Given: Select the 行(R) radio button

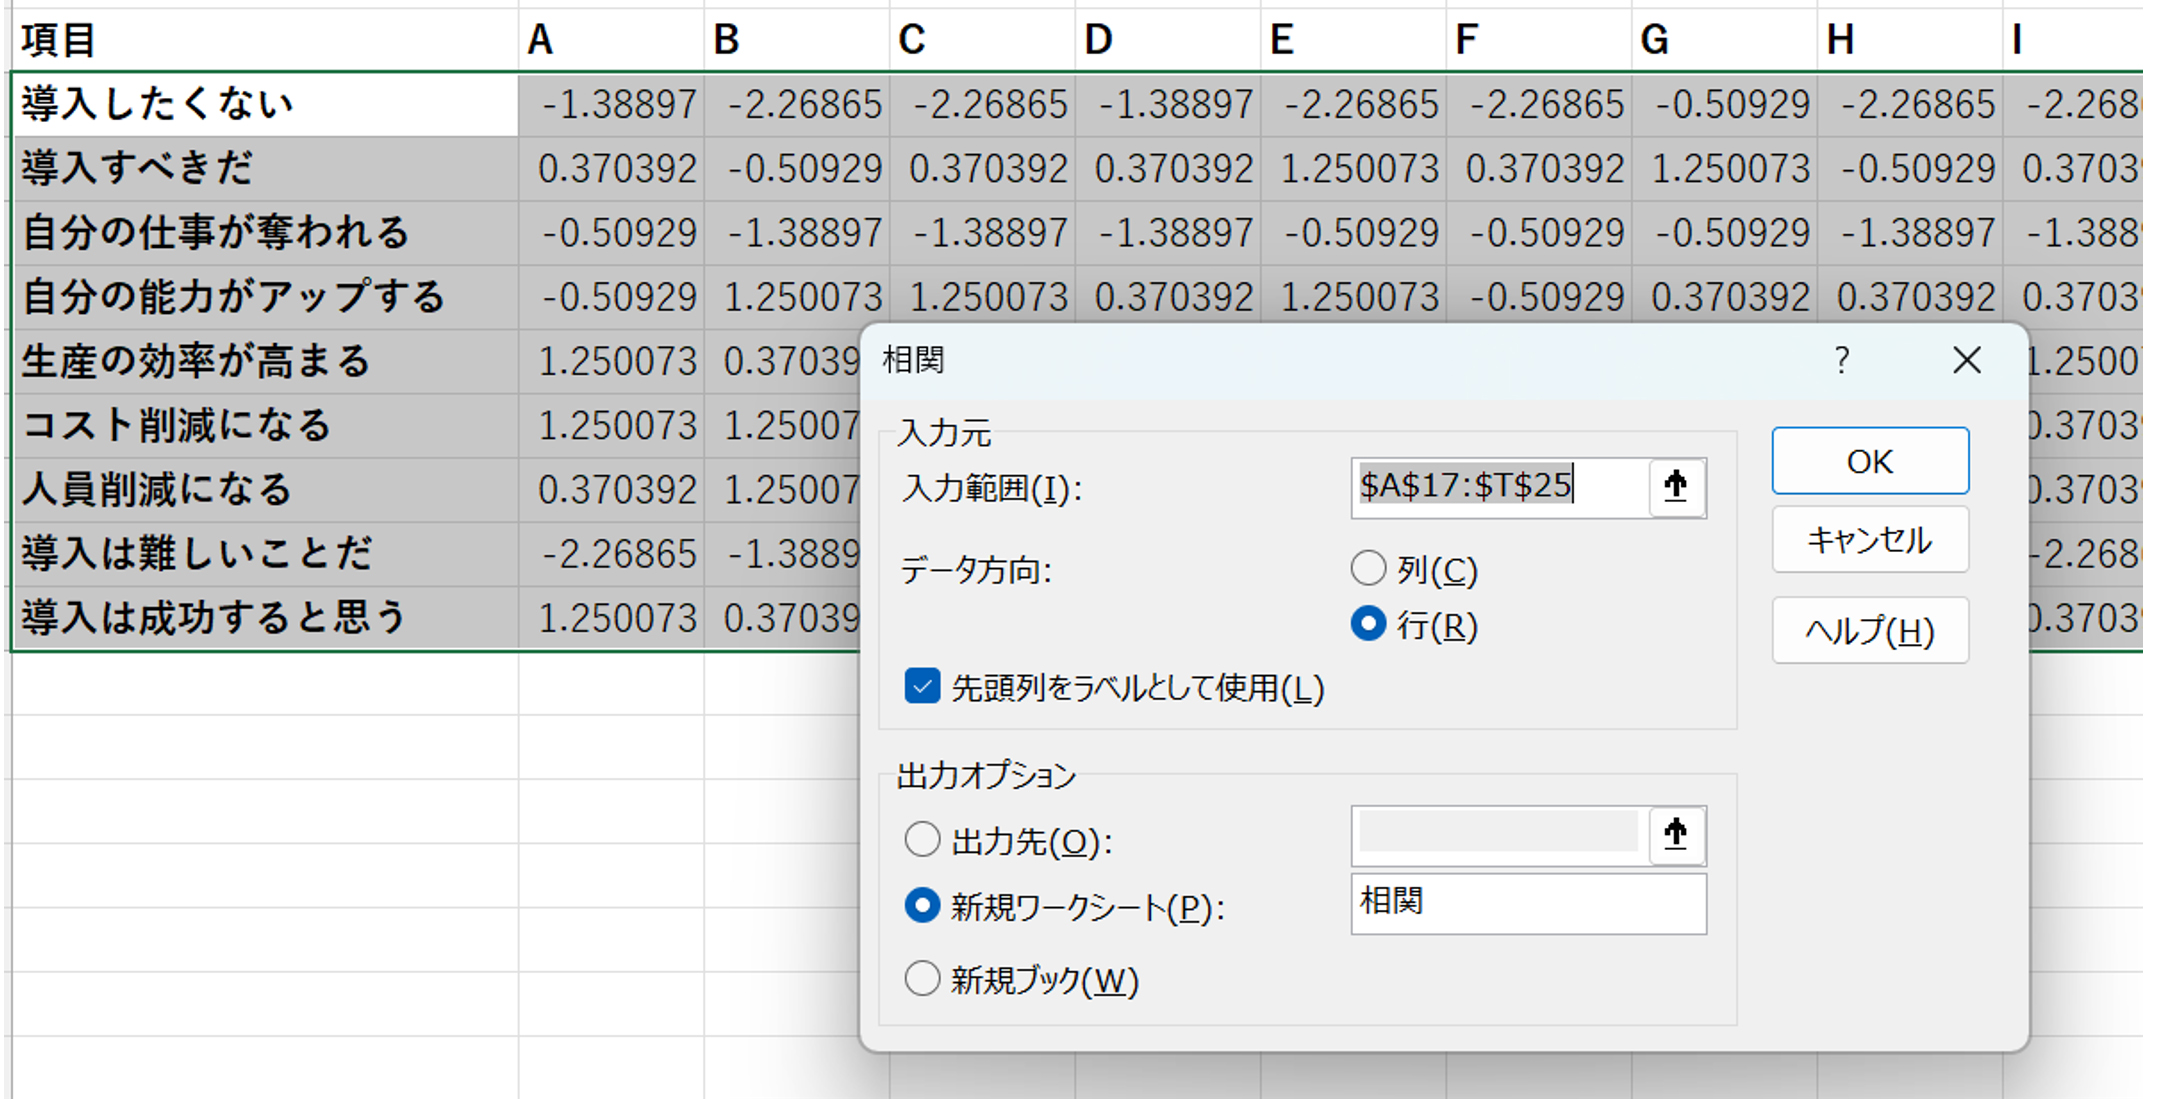Looking at the screenshot, I should click(x=1368, y=625).
